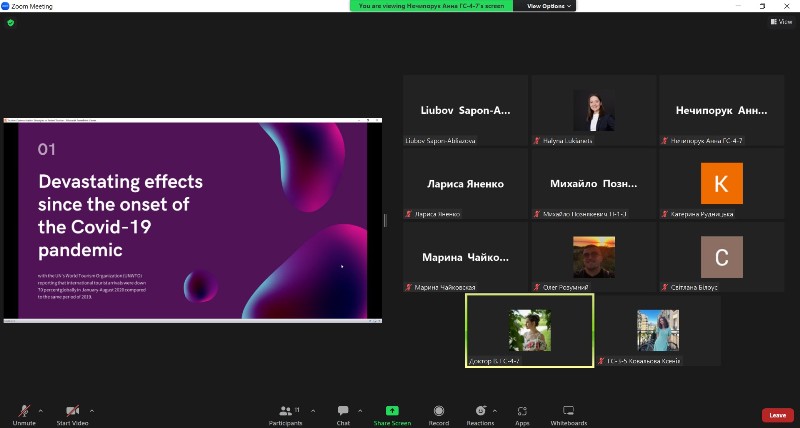Open Whiteboards from the toolbar
The width and height of the screenshot is (800, 428).
(x=568, y=413)
